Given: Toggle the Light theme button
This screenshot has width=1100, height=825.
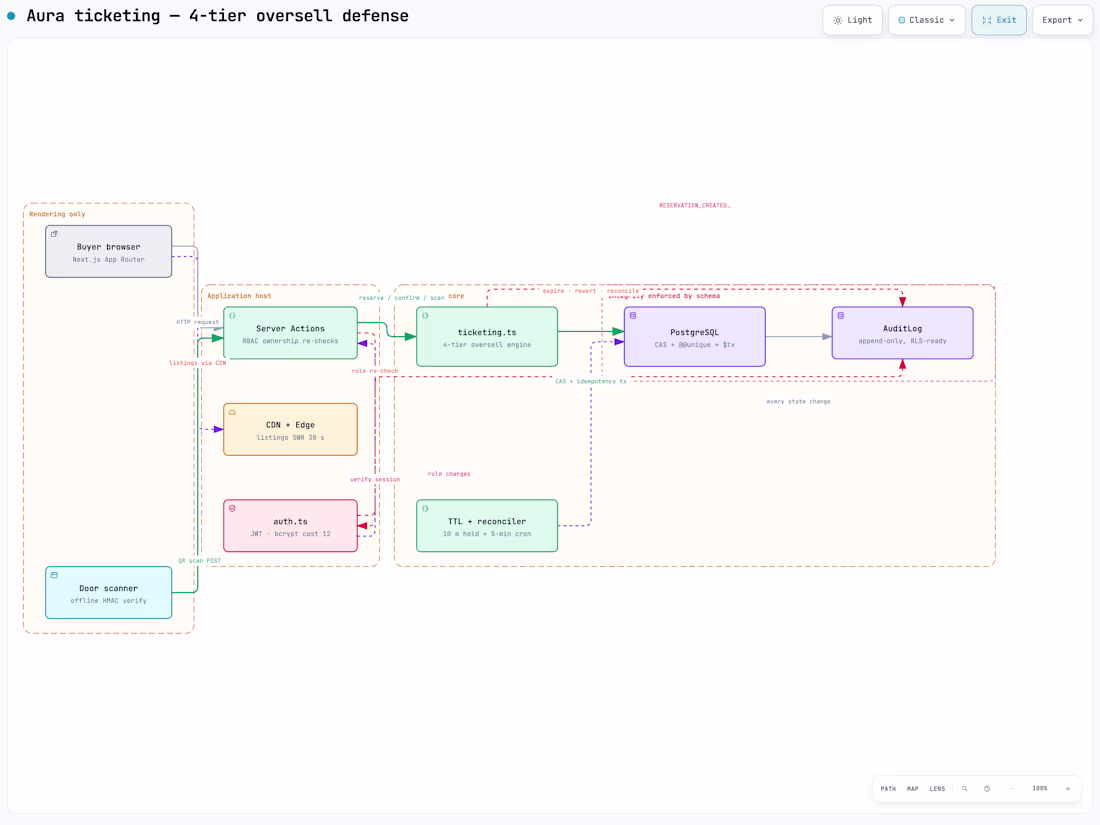Looking at the screenshot, I should [852, 20].
